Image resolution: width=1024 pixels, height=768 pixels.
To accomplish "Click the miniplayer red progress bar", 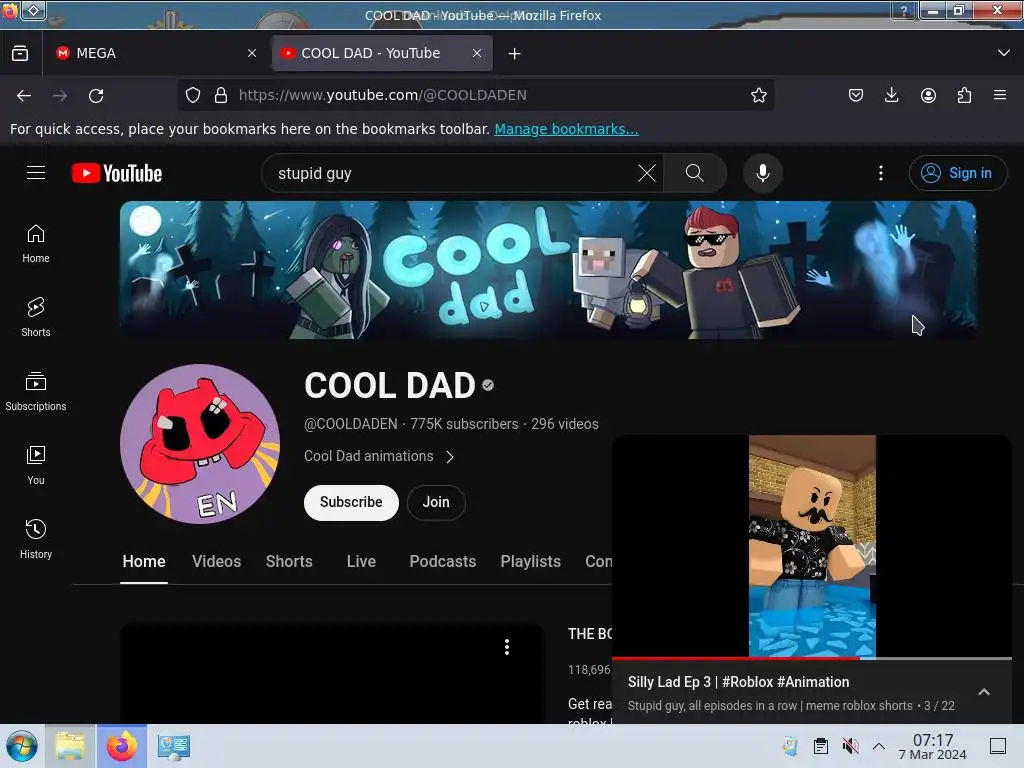I will coord(736,658).
